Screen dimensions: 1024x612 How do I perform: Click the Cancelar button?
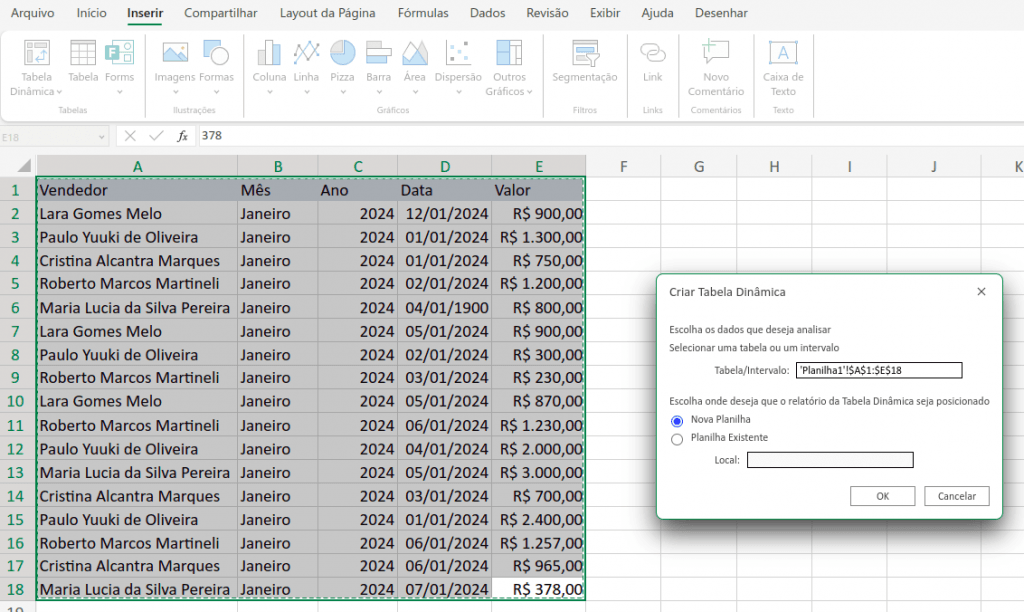click(956, 496)
